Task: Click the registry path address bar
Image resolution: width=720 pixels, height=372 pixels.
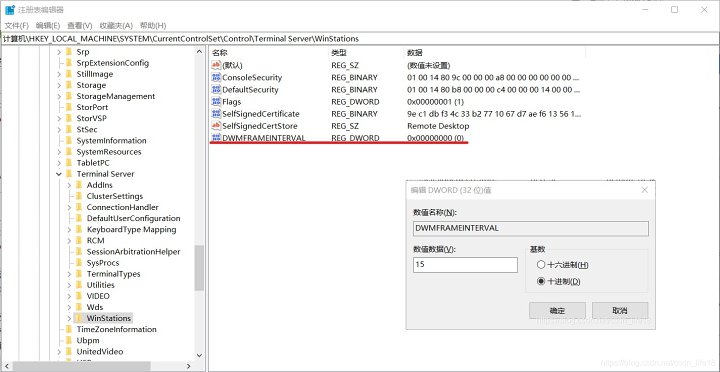Action: 360,39
